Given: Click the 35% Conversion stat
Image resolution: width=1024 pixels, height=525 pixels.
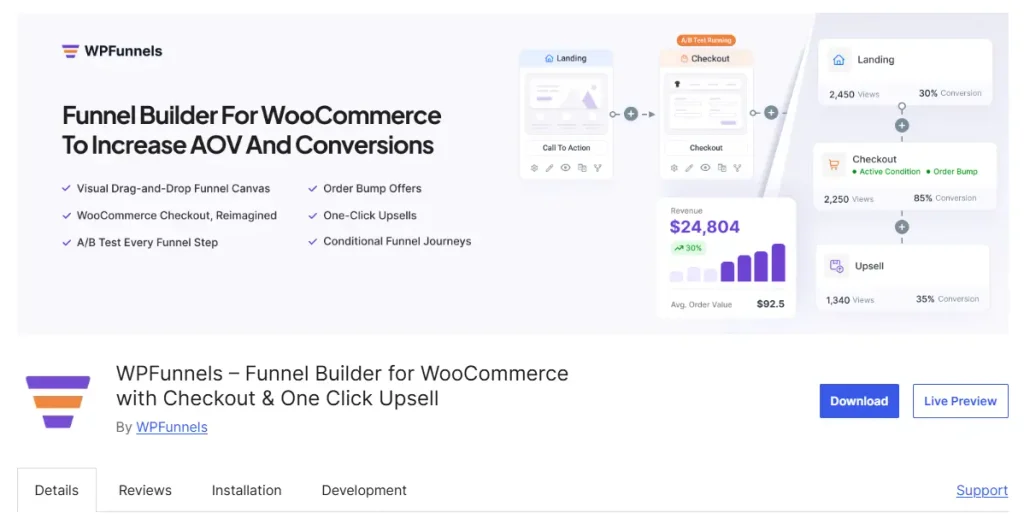Looking at the screenshot, I should click(947, 298).
